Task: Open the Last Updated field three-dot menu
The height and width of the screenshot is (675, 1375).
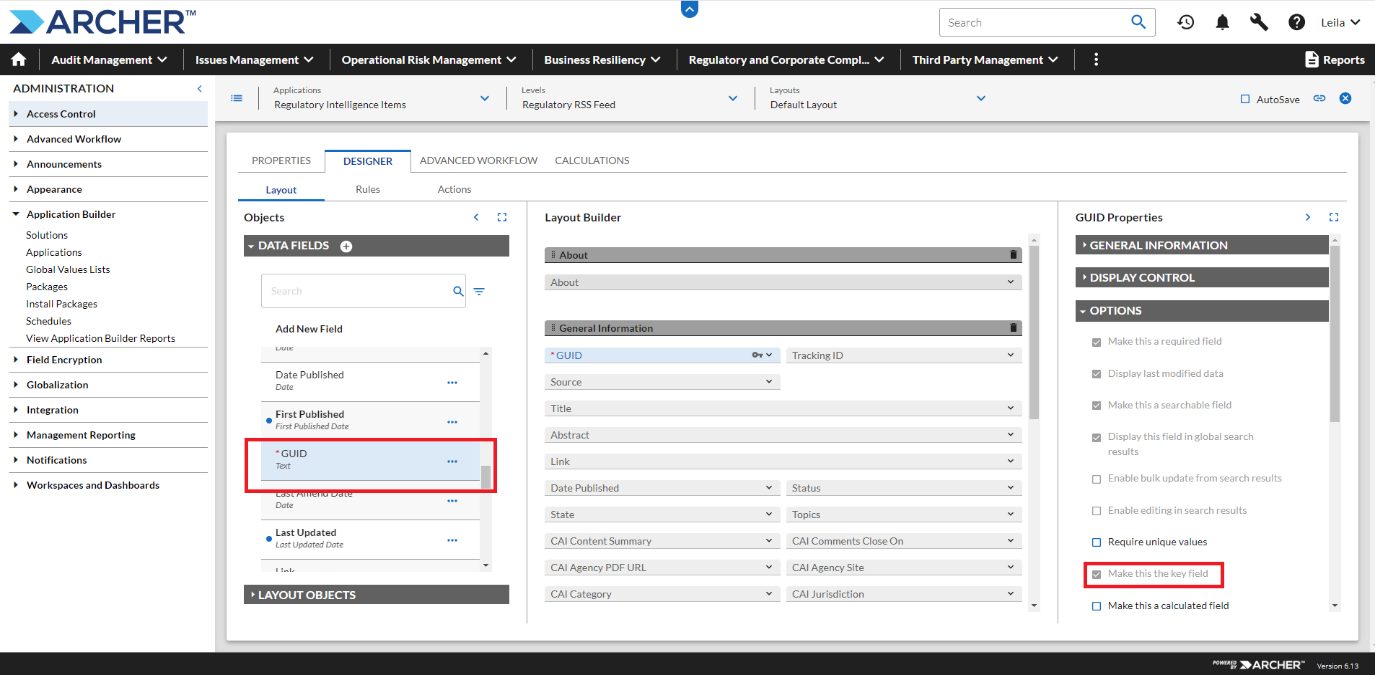Action: (452, 540)
